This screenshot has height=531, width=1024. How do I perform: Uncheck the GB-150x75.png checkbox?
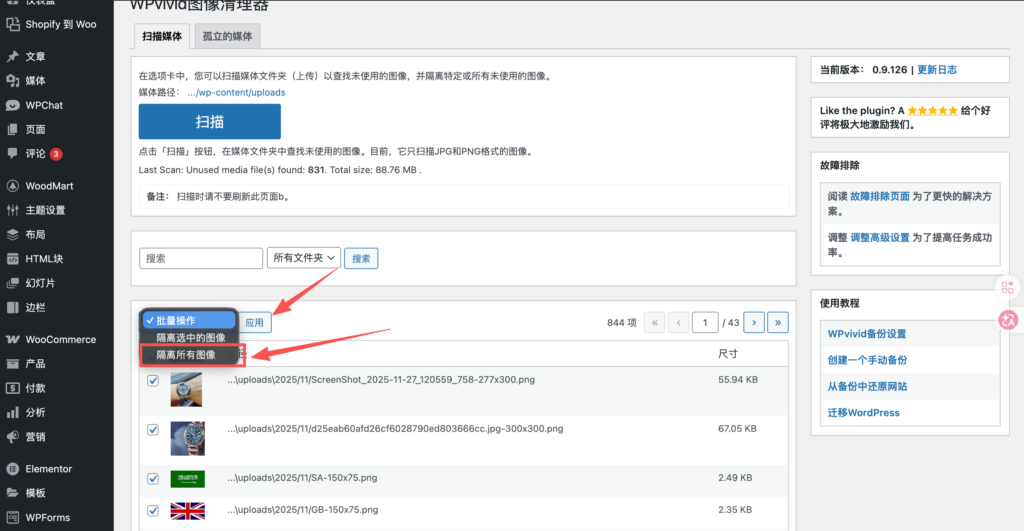[x=153, y=510]
